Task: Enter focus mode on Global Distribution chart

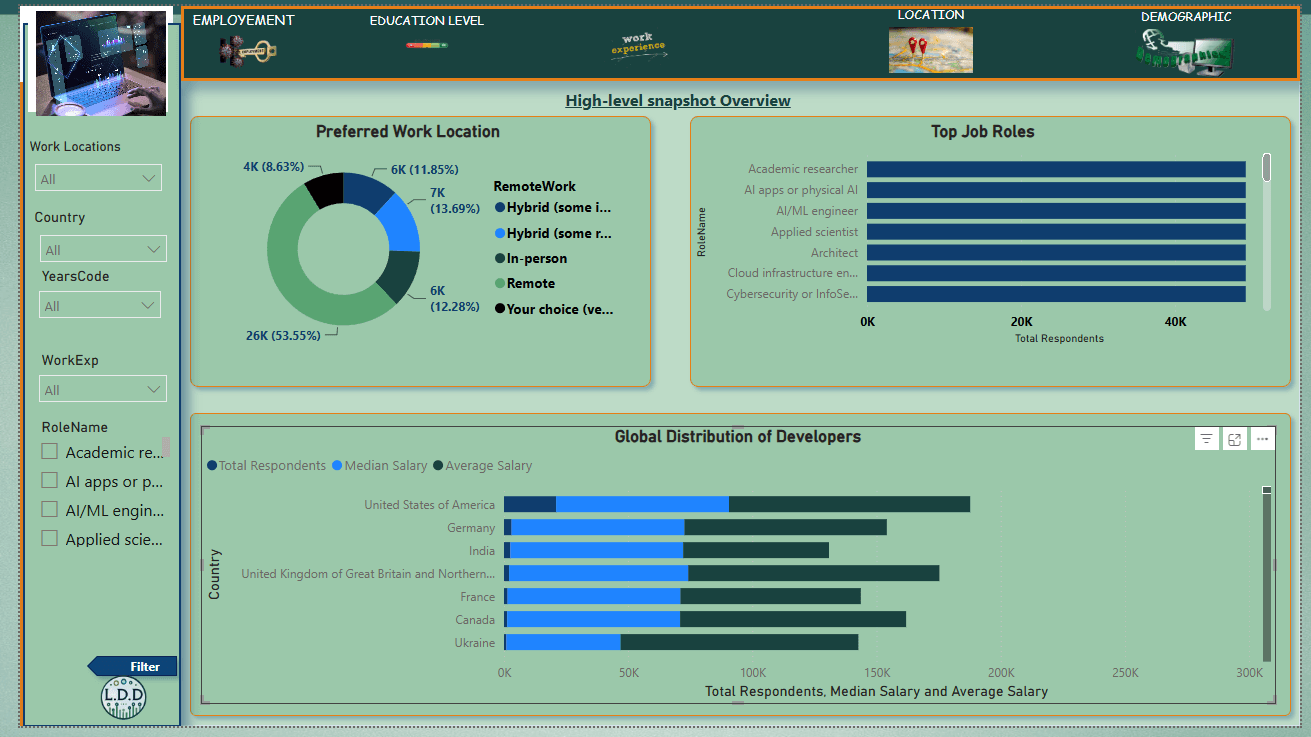Action: (x=1235, y=439)
